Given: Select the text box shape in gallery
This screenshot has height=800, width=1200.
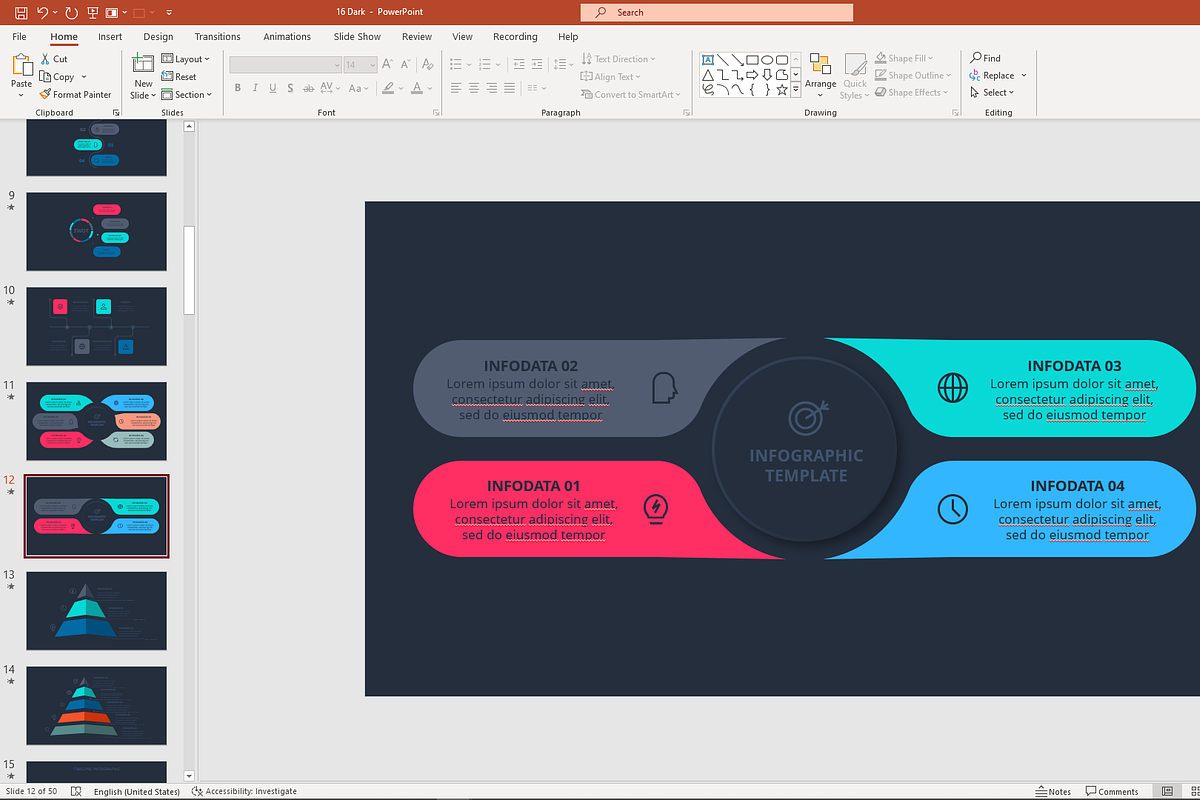Looking at the screenshot, I should [x=708, y=60].
